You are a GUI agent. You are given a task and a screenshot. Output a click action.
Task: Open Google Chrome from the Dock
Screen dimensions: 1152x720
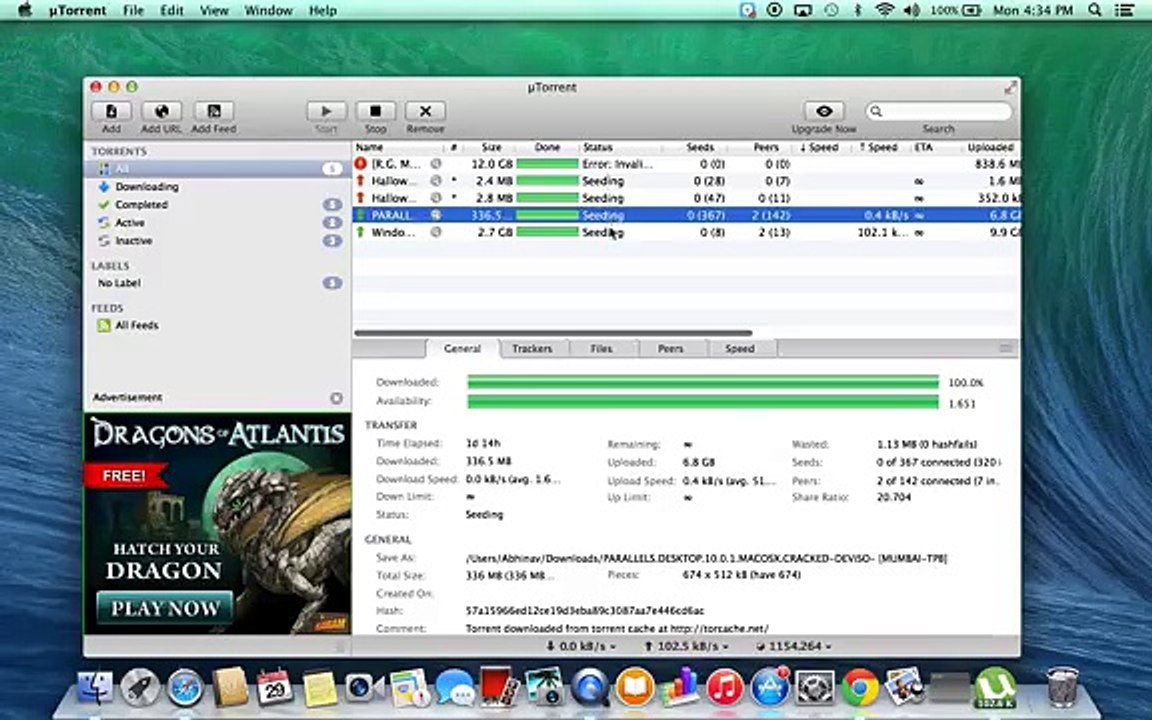pos(860,688)
